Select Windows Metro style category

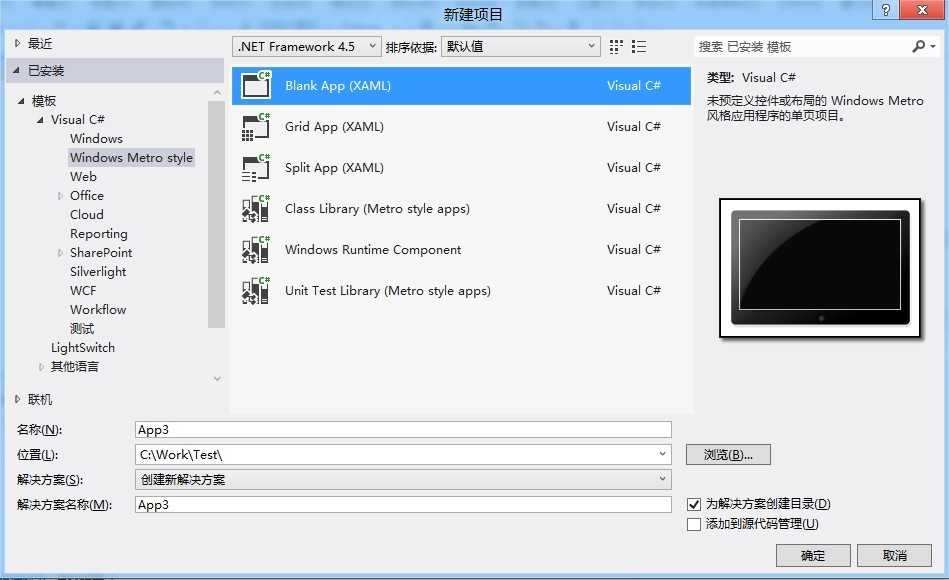(131, 157)
